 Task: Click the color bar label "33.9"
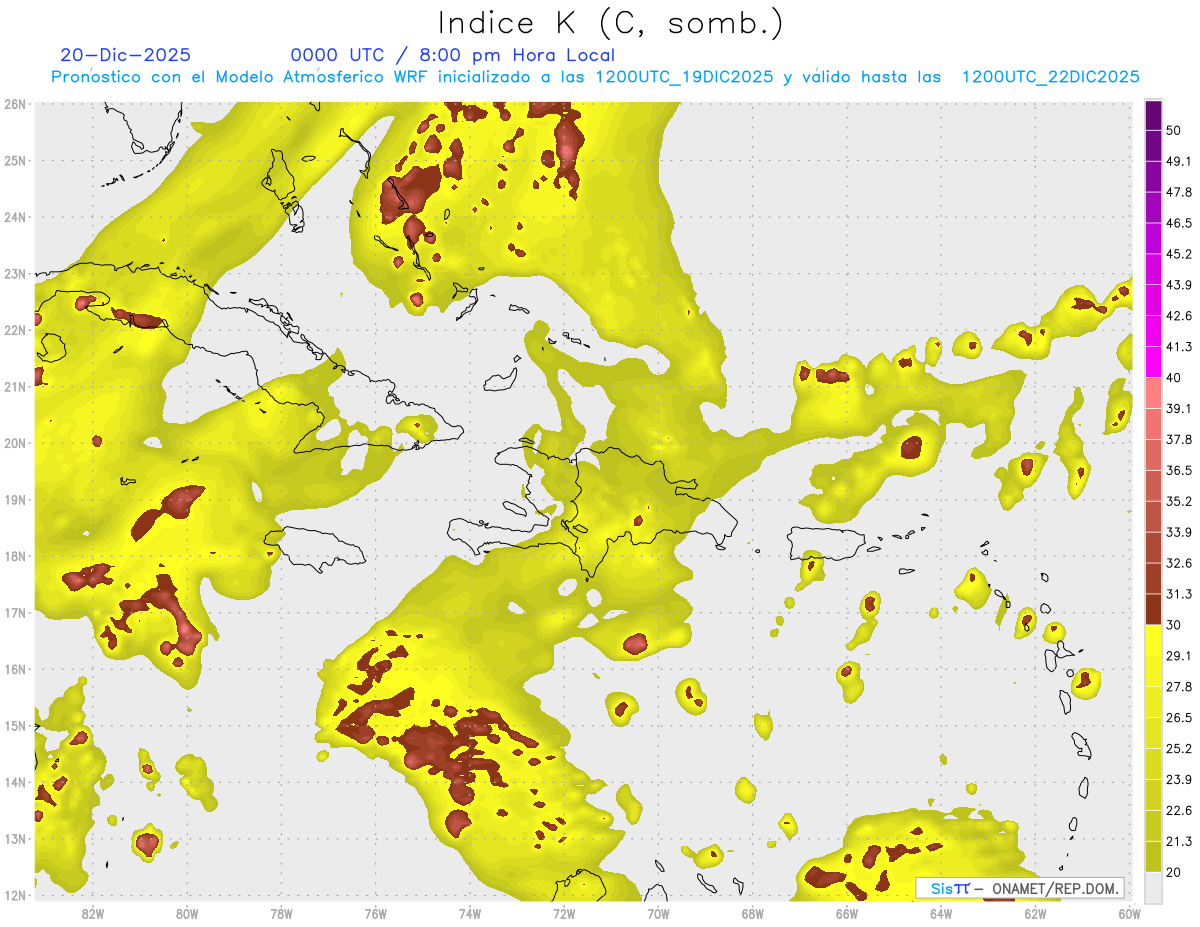(1179, 532)
